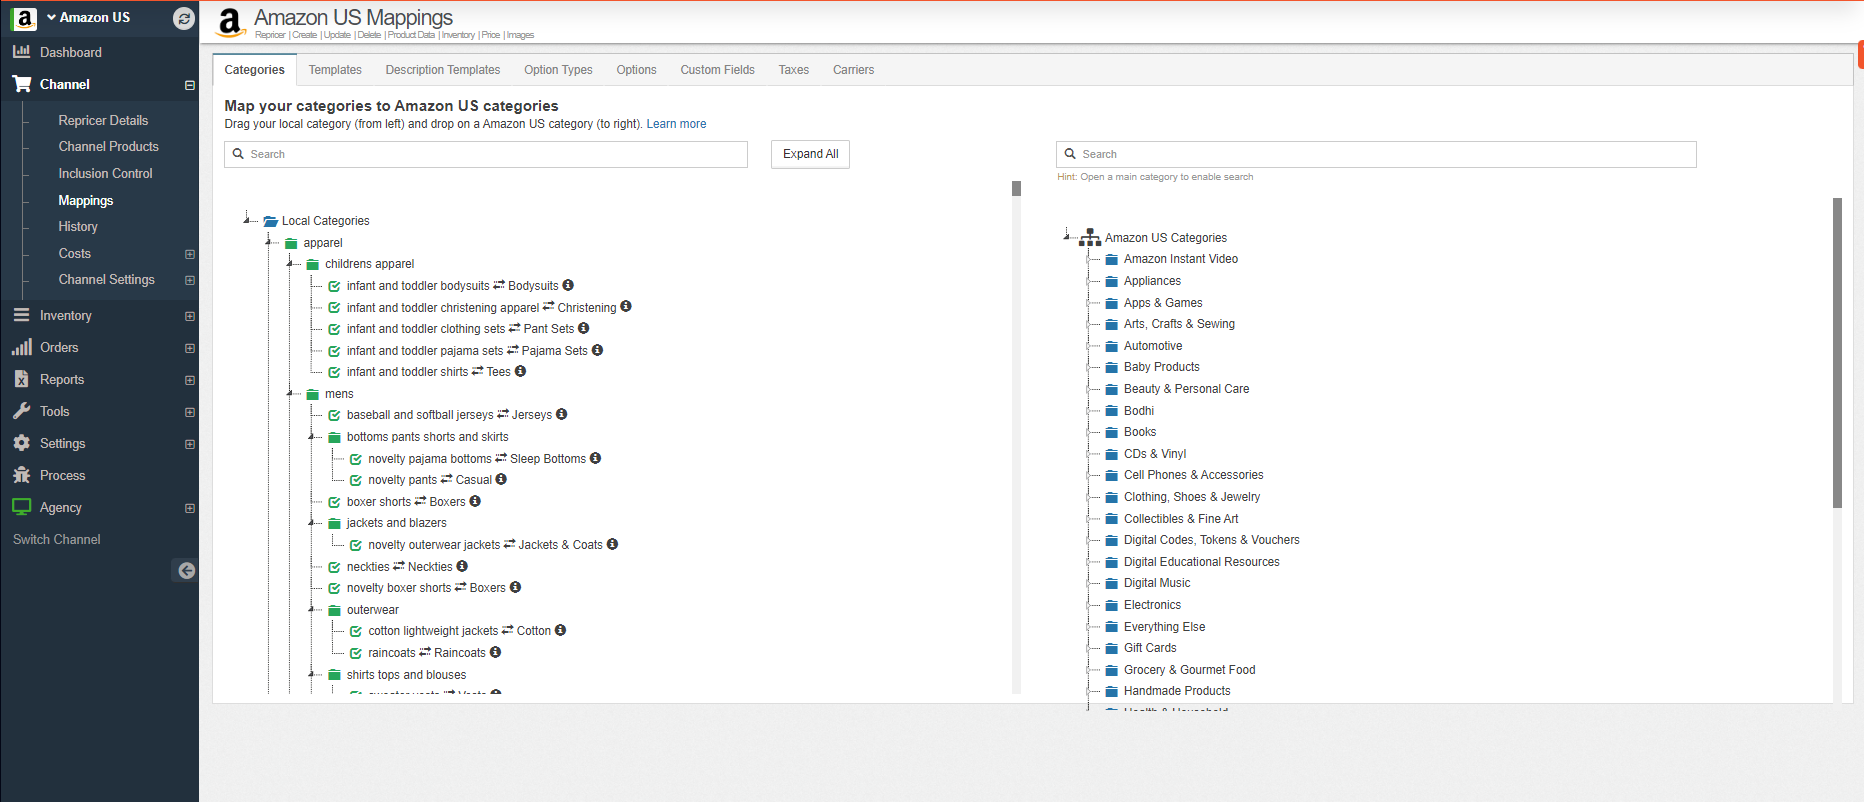The height and width of the screenshot is (802, 1864).
Task: Open the Learn more link
Action: [x=676, y=124]
